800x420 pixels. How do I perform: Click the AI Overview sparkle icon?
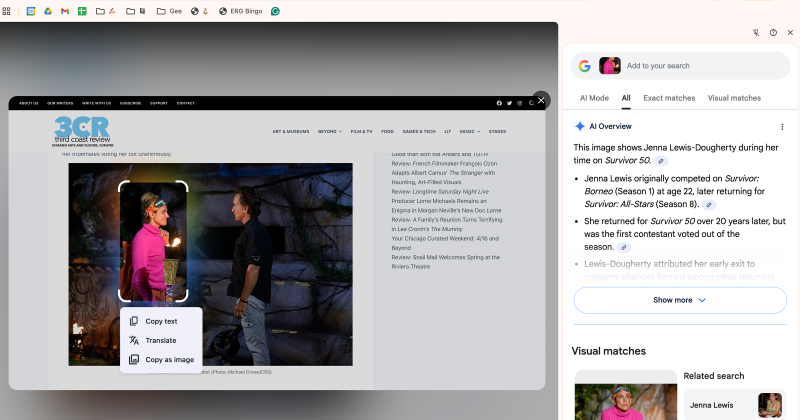click(580, 127)
